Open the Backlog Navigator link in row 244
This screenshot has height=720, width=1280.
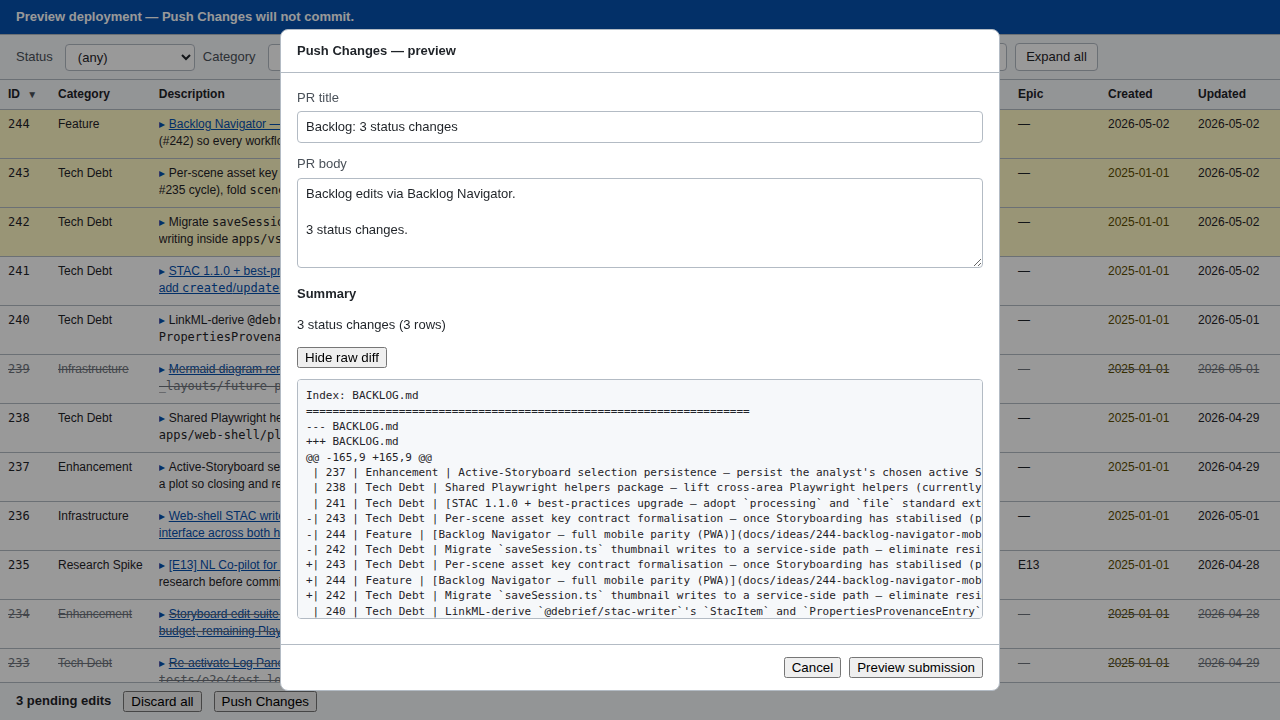(x=224, y=124)
